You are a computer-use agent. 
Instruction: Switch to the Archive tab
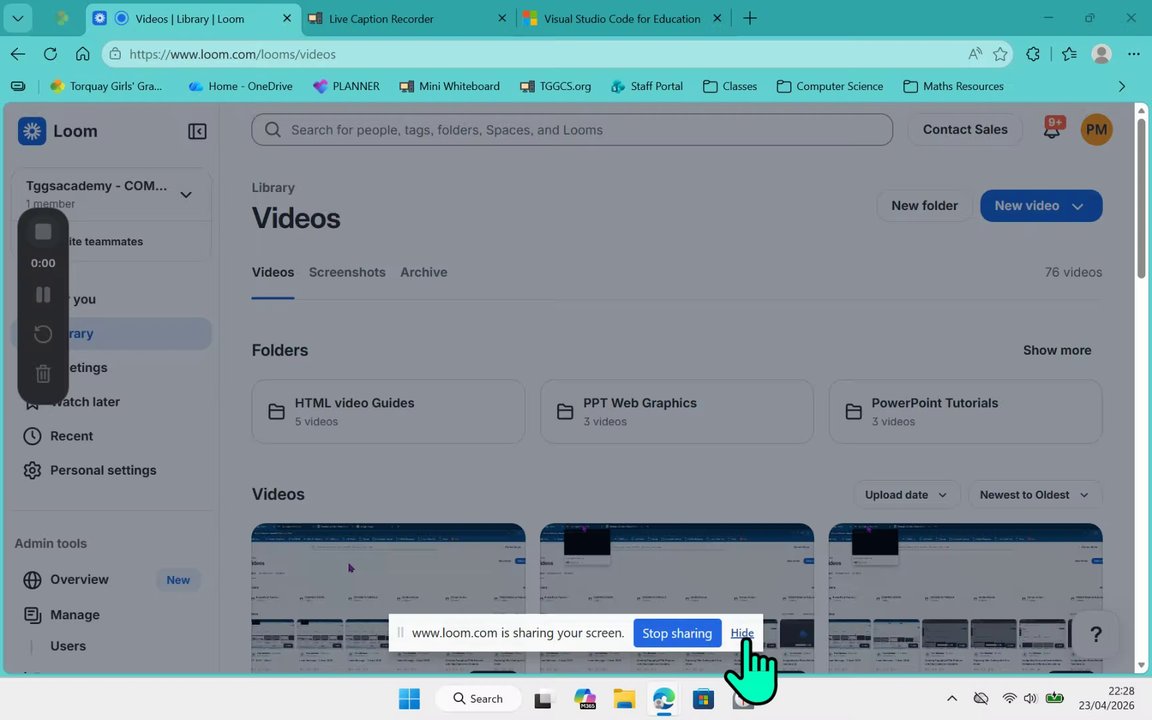click(x=423, y=272)
